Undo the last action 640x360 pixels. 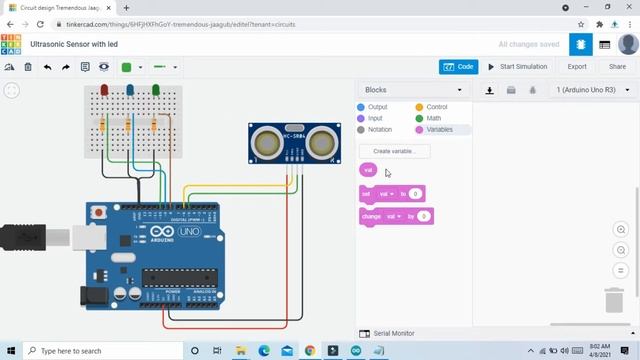[47, 67]
